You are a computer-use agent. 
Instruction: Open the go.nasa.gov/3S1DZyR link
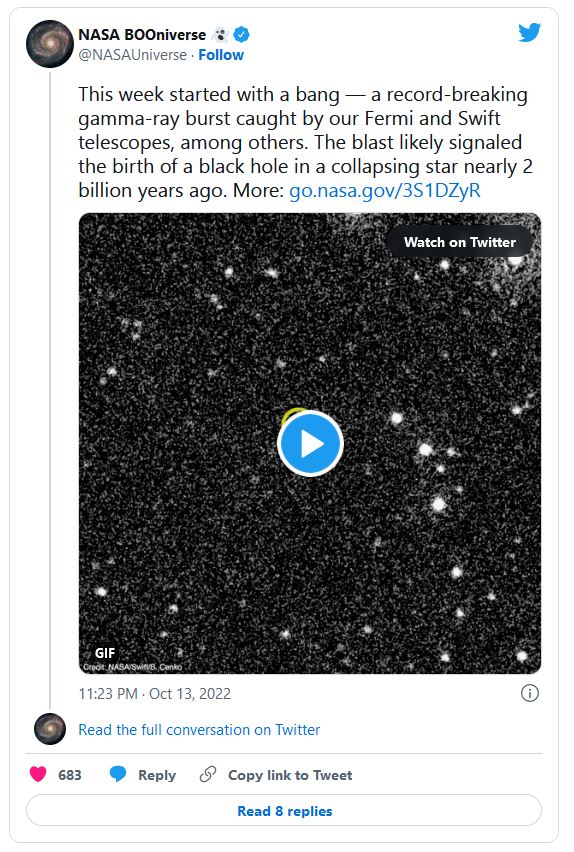pos(385,191)
